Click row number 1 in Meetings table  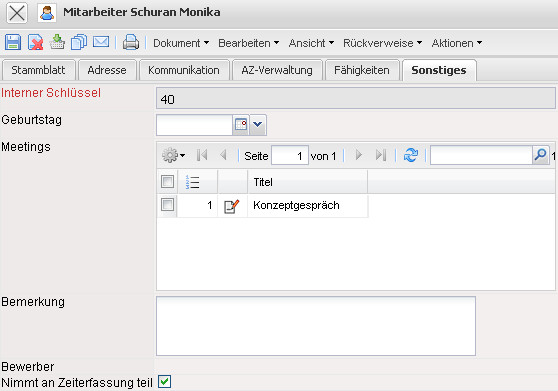(210, 205)
